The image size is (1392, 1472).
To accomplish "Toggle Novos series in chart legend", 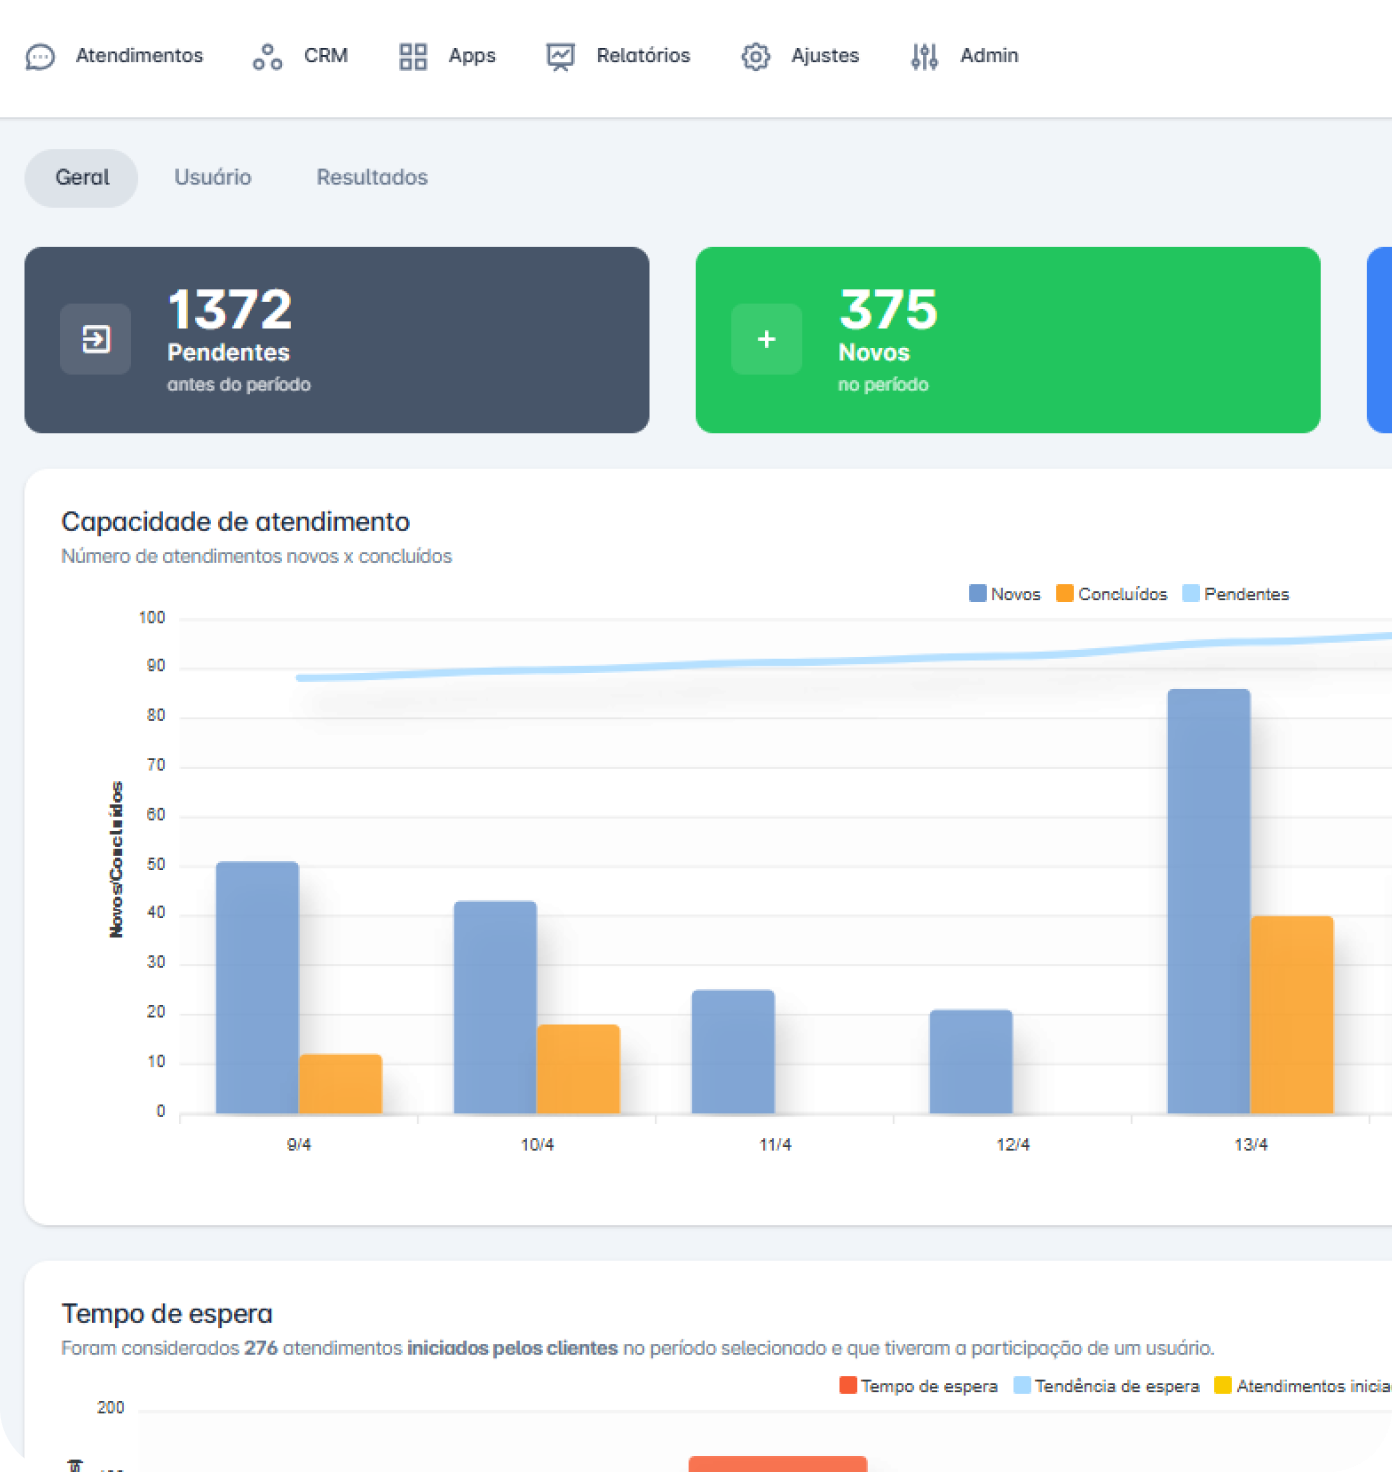I will [x=1005, y=594].
